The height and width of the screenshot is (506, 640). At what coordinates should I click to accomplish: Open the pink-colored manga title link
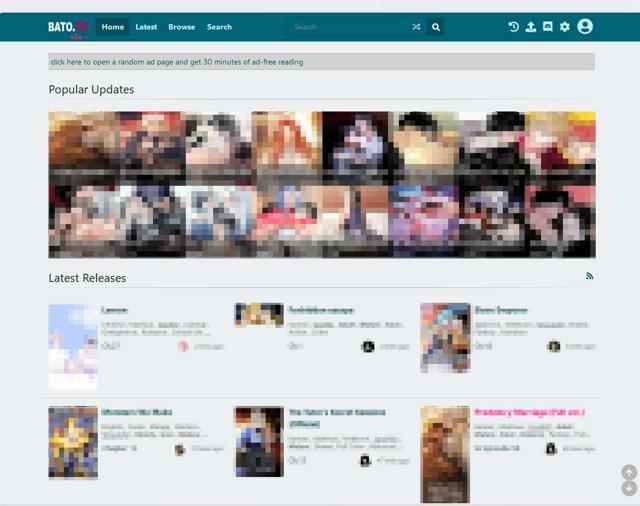[x=529, y=412]
